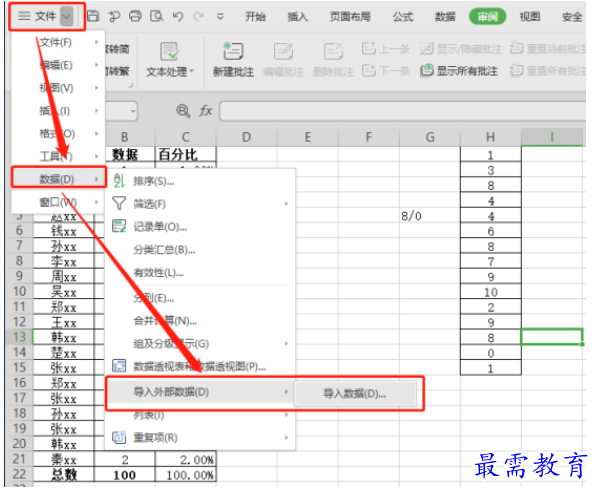Expand 插入(I) submenu
Viewport: 596px width, 497px height.
click(x=57, y=111)
